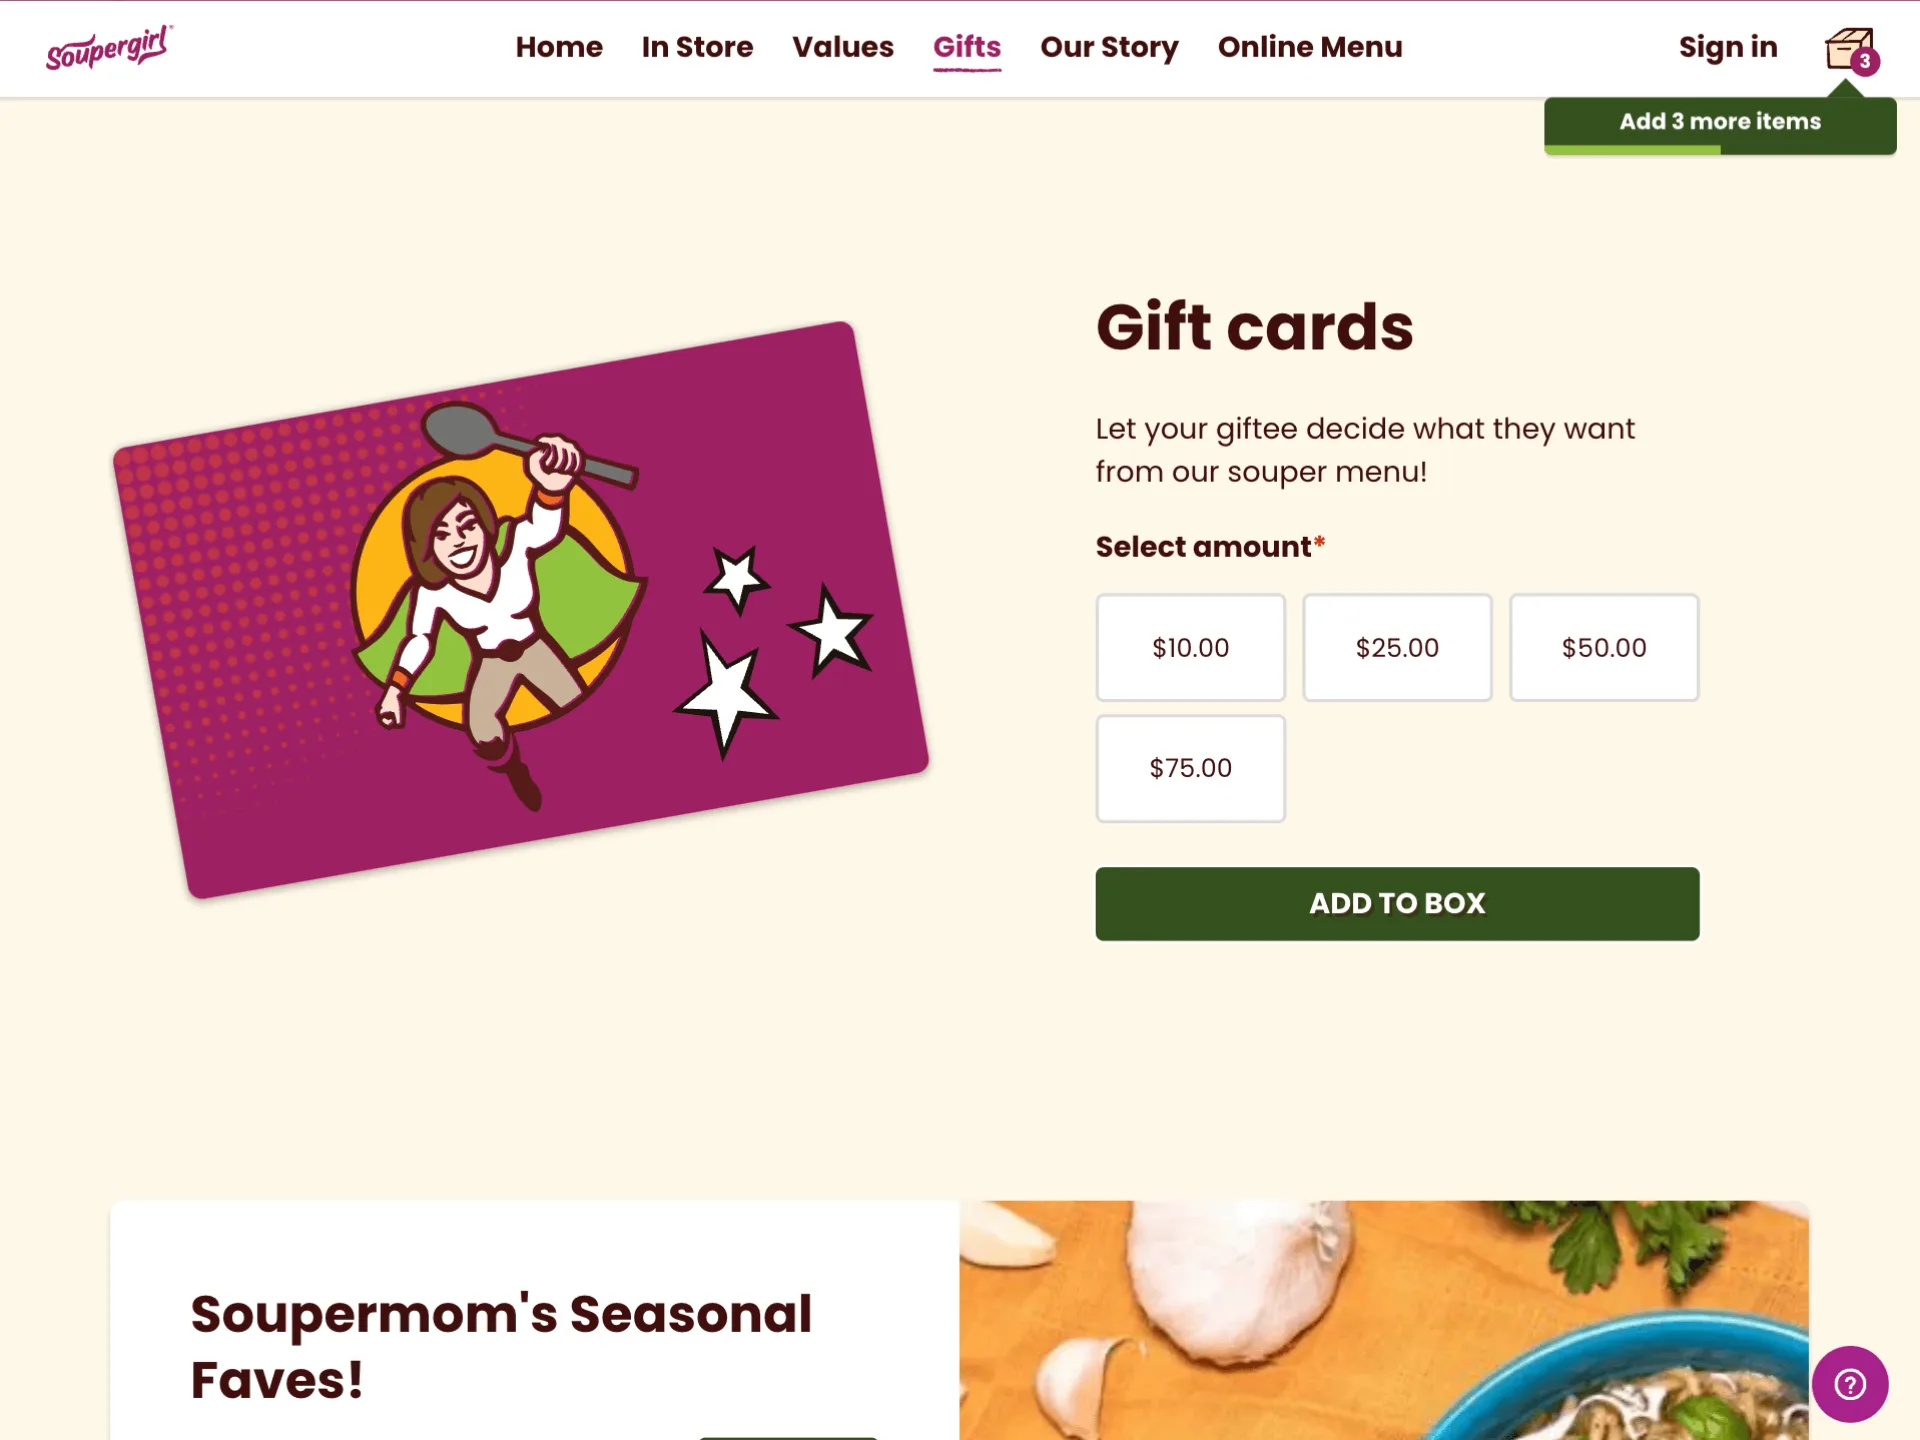
Task: Open the Gifts tab
Action: pos(967,48)
